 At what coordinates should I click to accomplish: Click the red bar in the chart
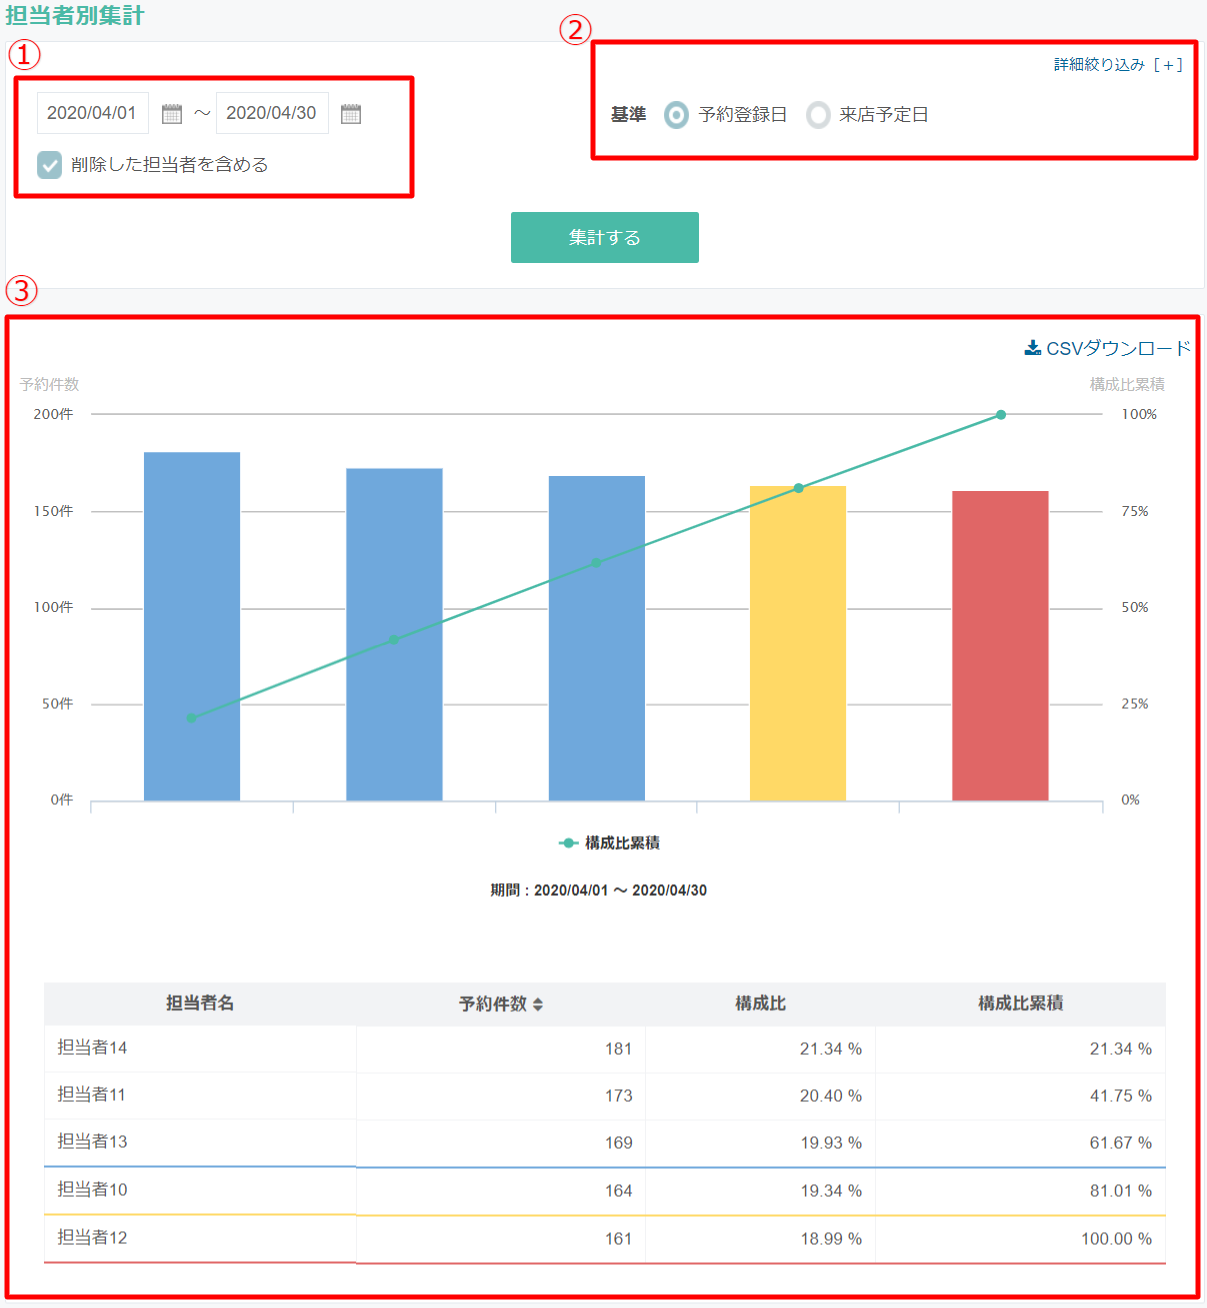point(1000,646)
